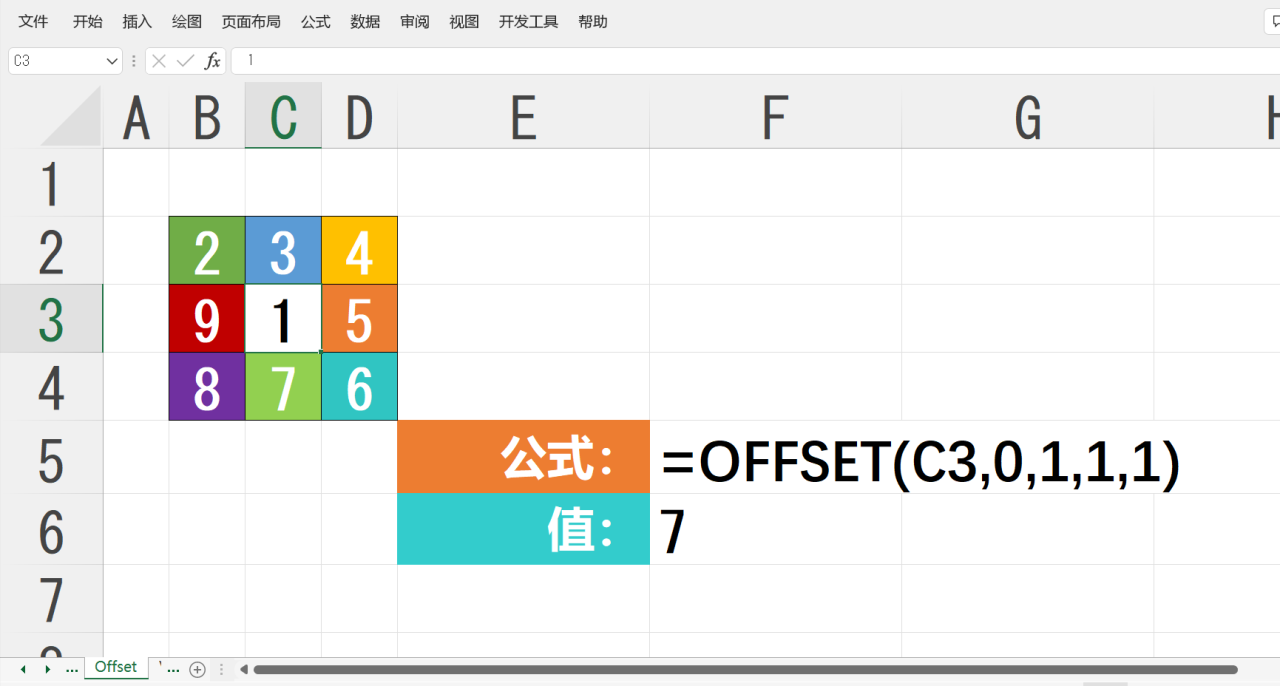The image size is (1280, 686).
Task: Select row 1 header
Action: [x=51, y=183]
